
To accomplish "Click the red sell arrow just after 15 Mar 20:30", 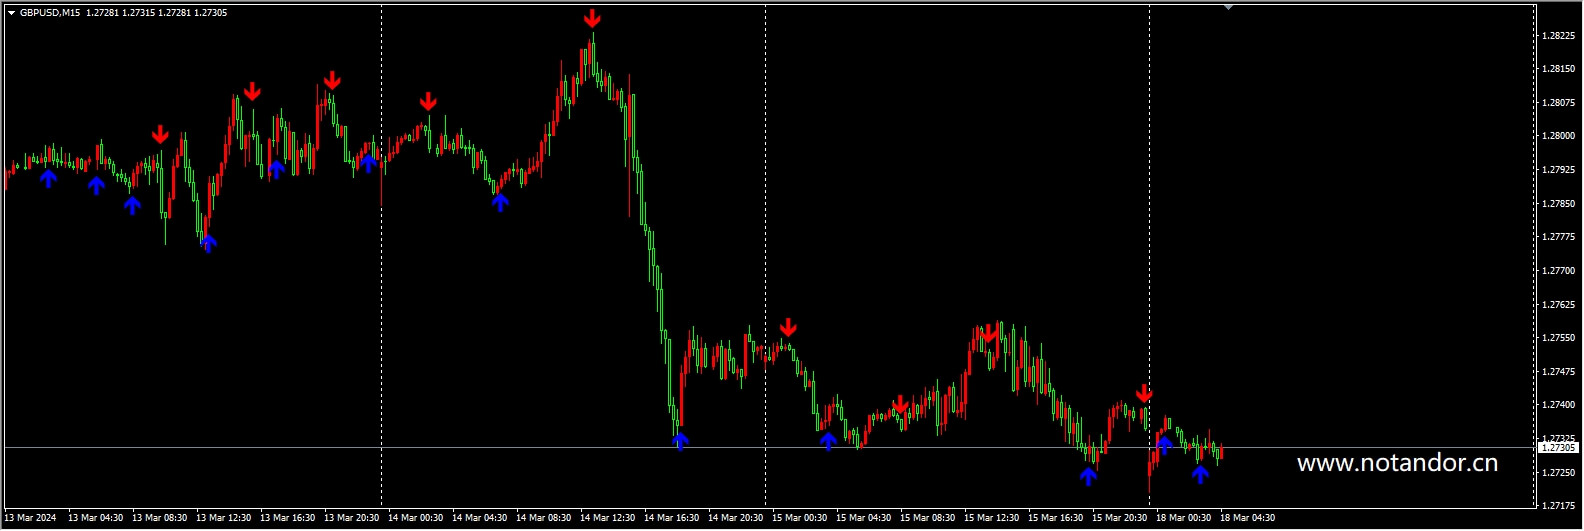I will 1144,393.
